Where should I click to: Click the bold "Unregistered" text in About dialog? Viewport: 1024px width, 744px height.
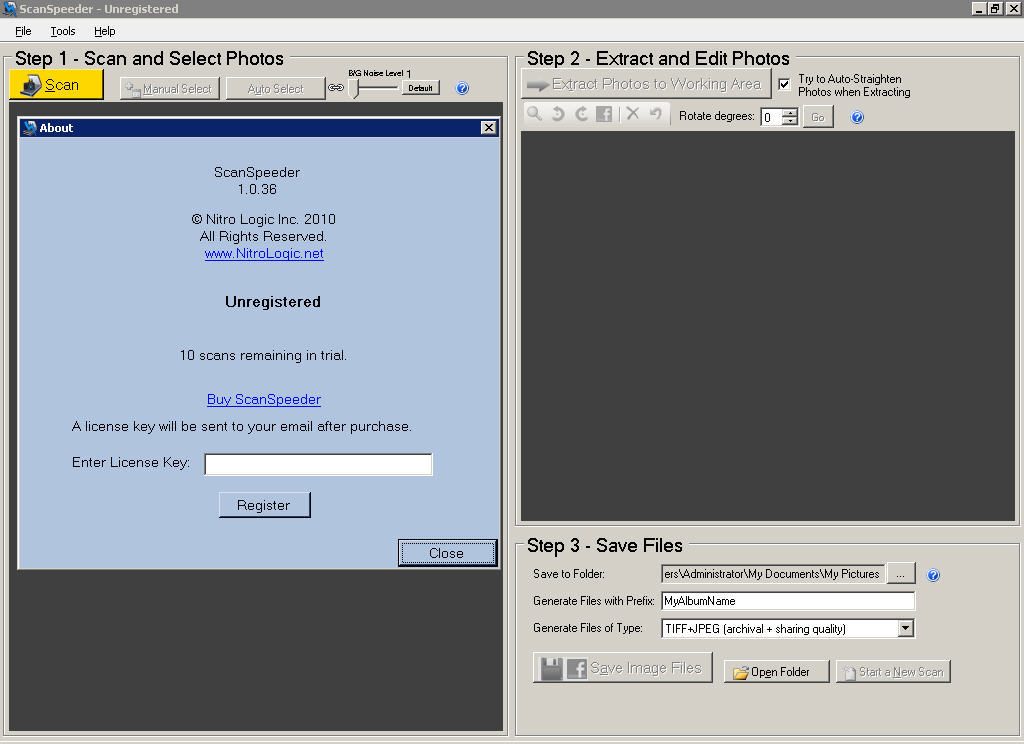click(x=273, y=302)
